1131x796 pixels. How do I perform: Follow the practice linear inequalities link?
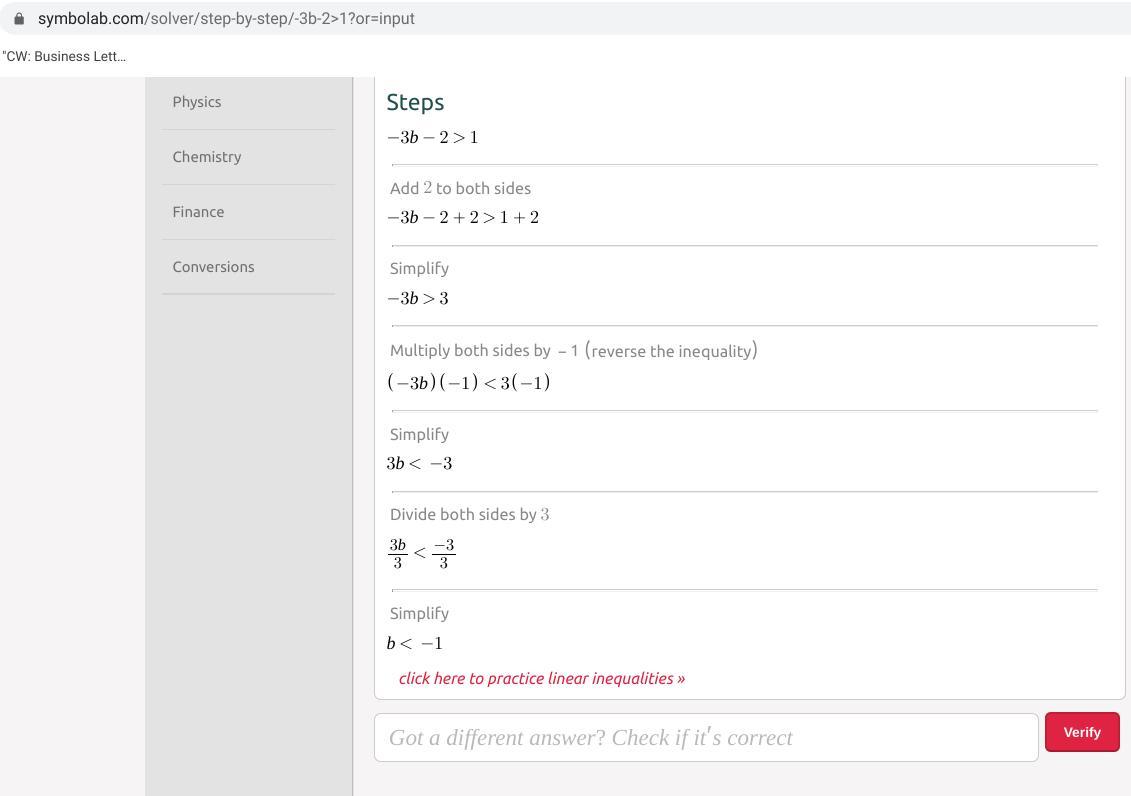point(541,678)
